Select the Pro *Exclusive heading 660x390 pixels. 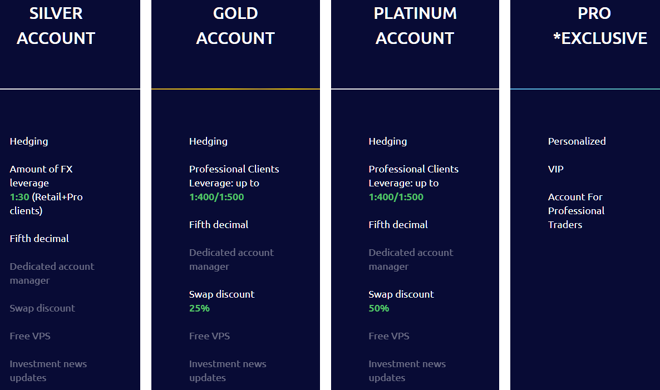point(600,26)
